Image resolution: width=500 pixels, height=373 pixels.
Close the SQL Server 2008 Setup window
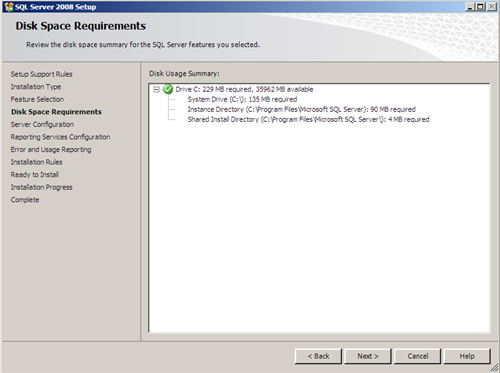[491, 7]
